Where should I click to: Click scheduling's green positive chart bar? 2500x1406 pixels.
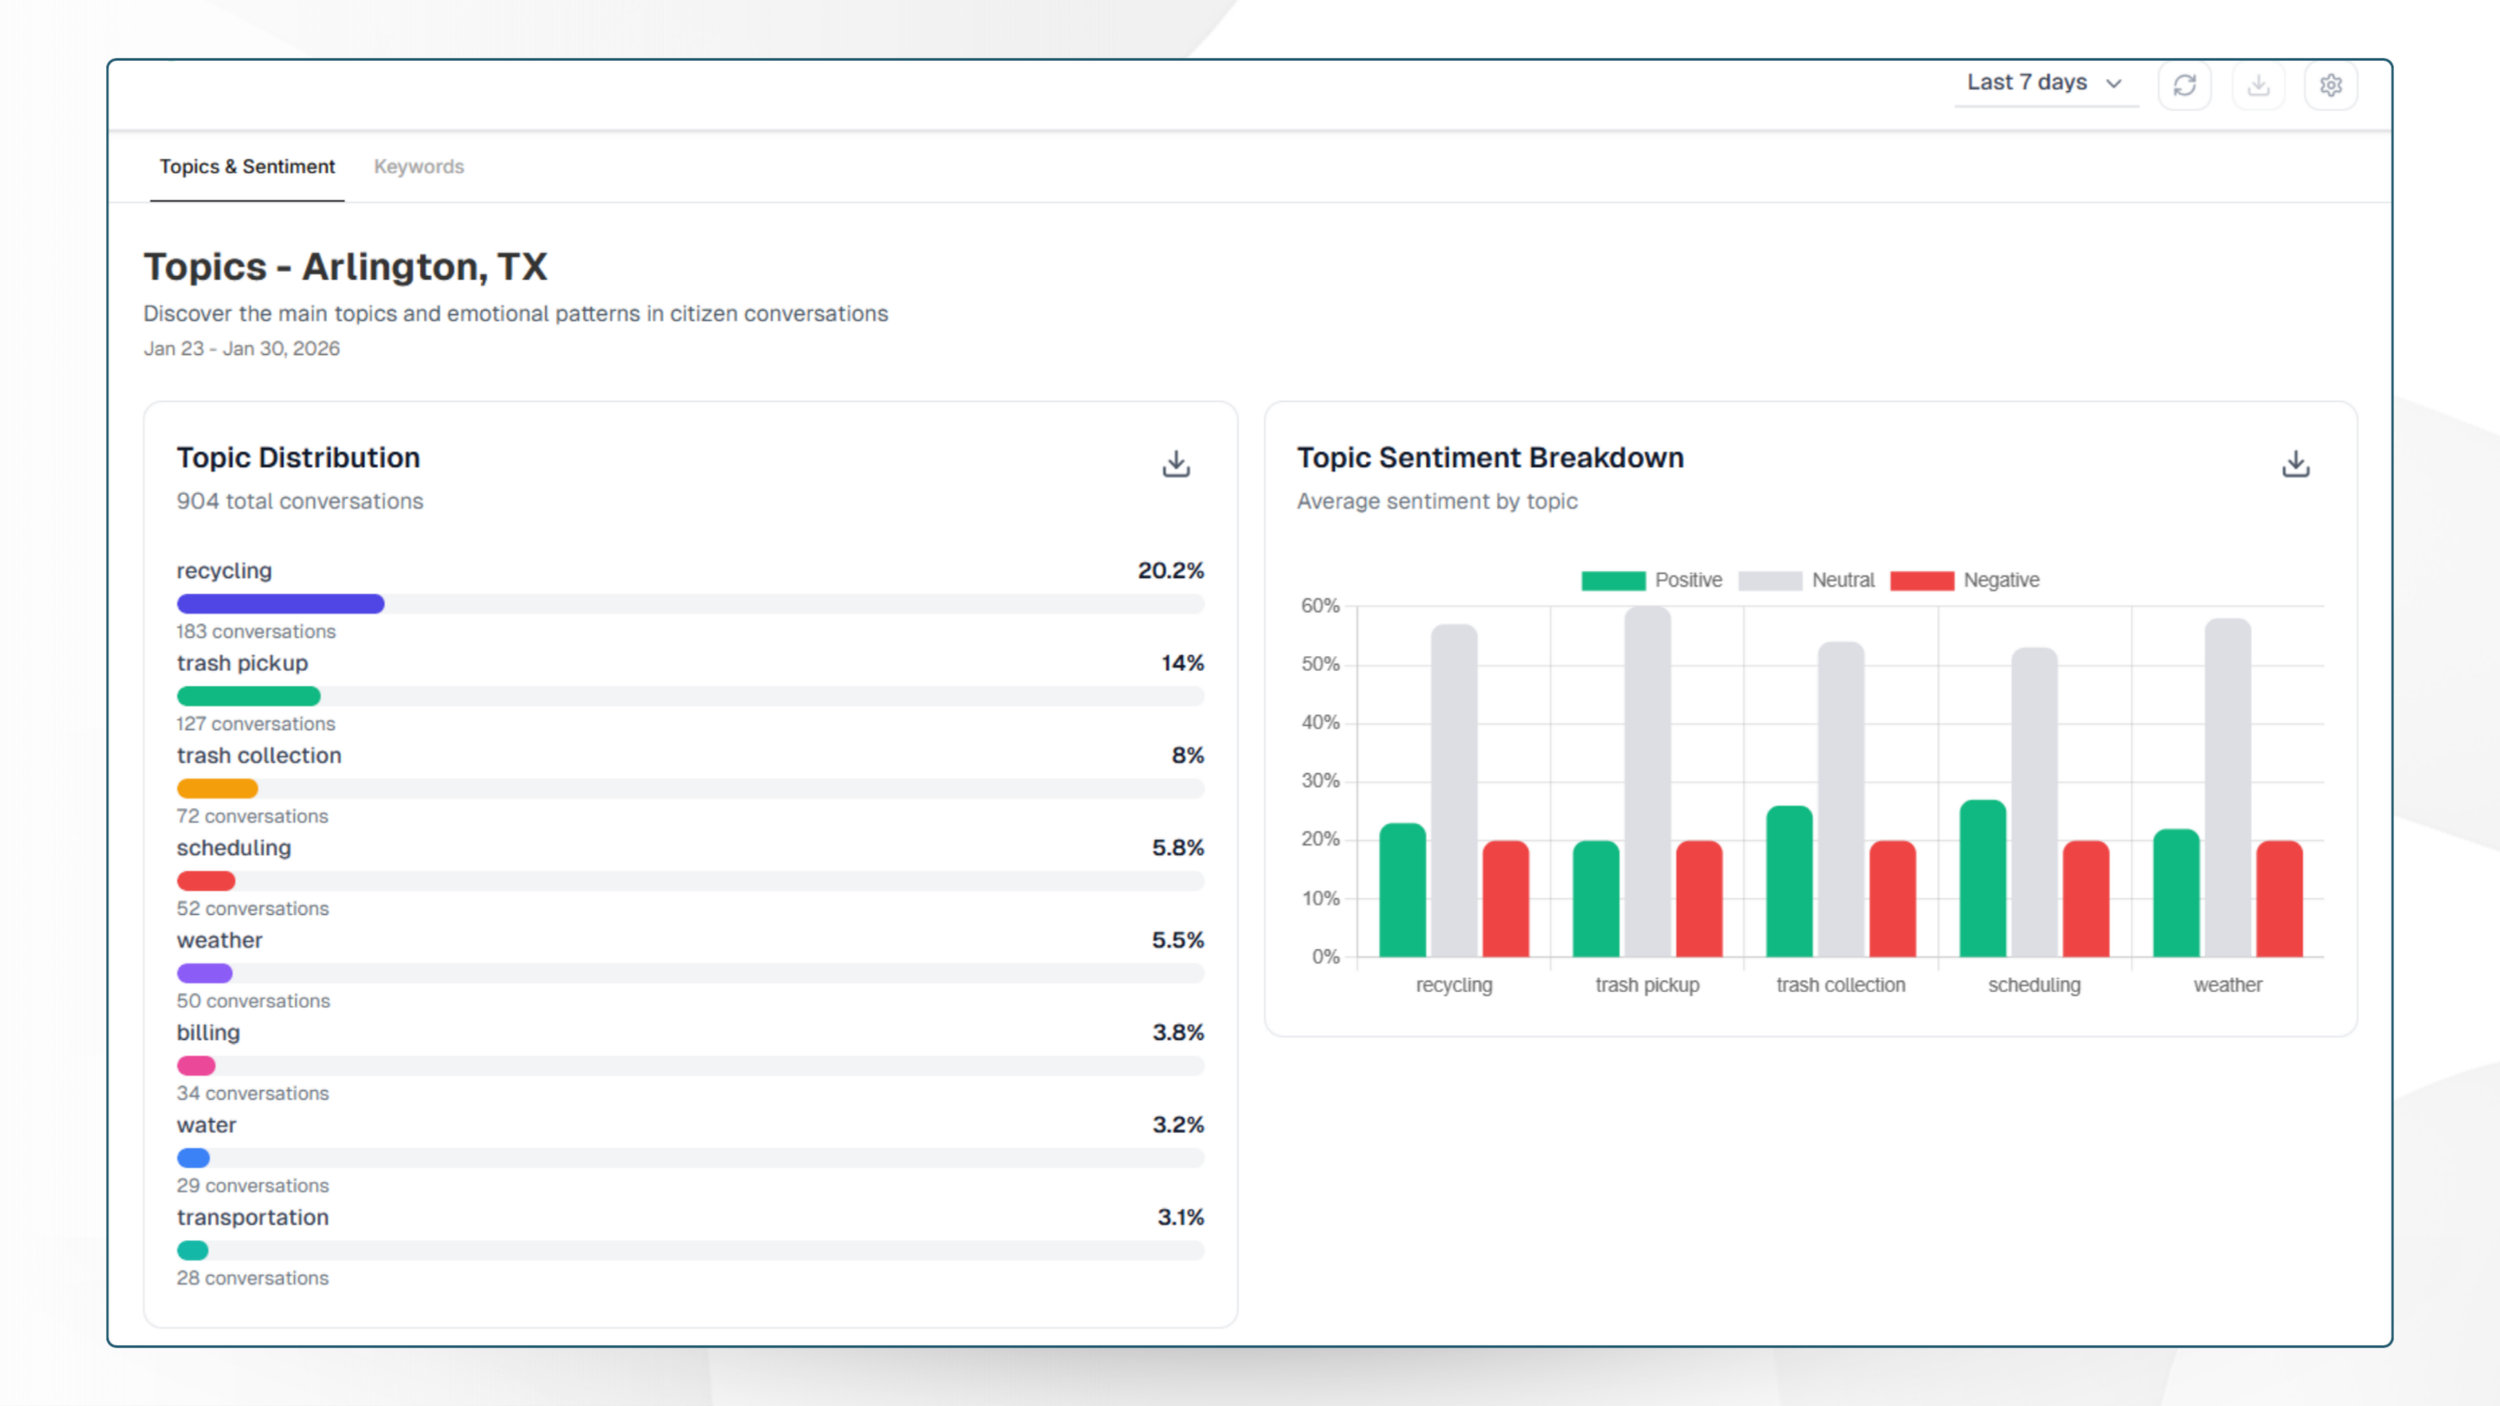[1982, 878]
